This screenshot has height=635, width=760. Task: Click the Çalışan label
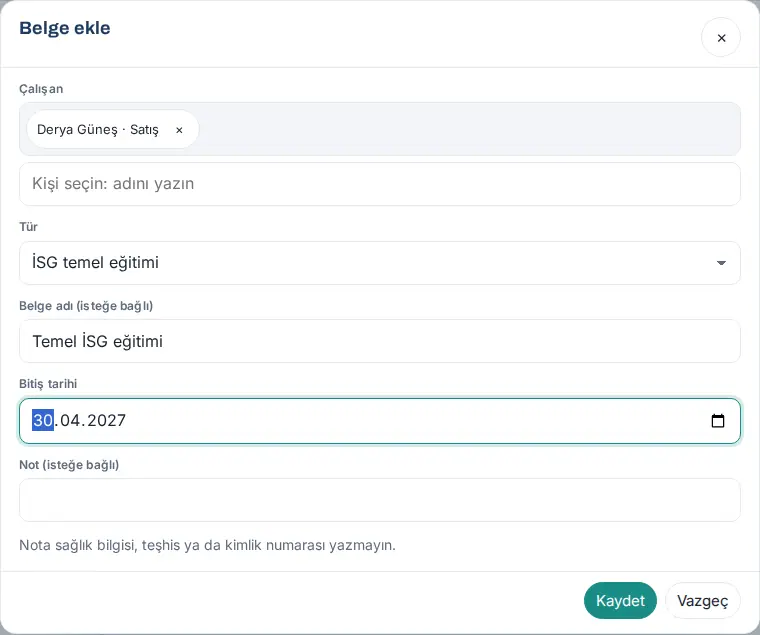(41, 89)
